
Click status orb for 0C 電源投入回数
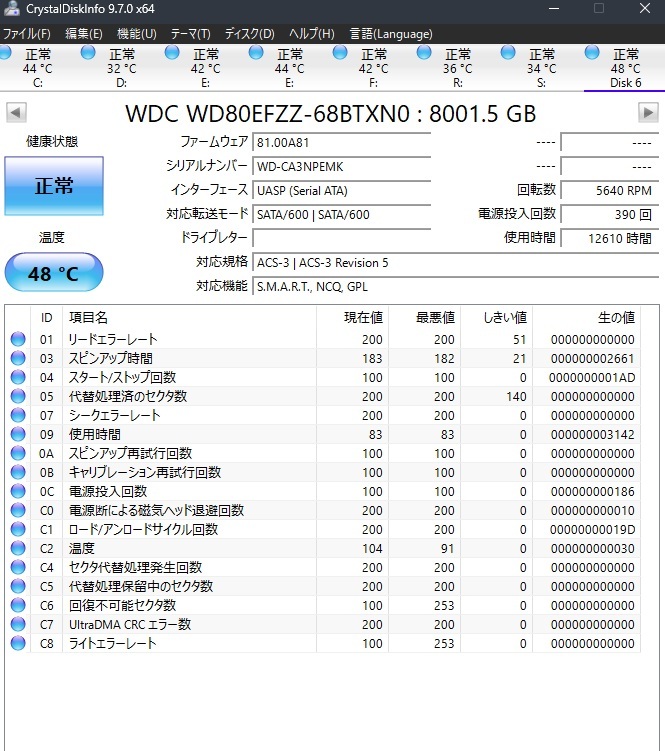pyautogui.click(x=18, y=491)
